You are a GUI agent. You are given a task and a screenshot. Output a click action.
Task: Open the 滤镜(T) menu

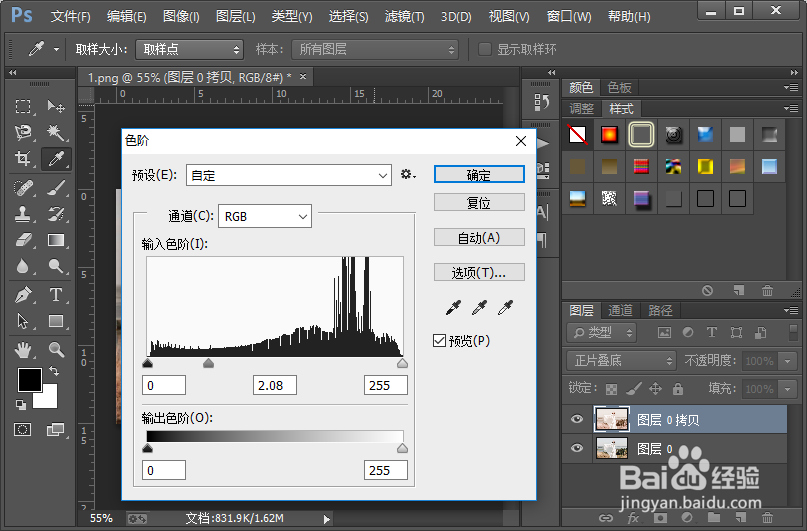click(x=405, y=16)
